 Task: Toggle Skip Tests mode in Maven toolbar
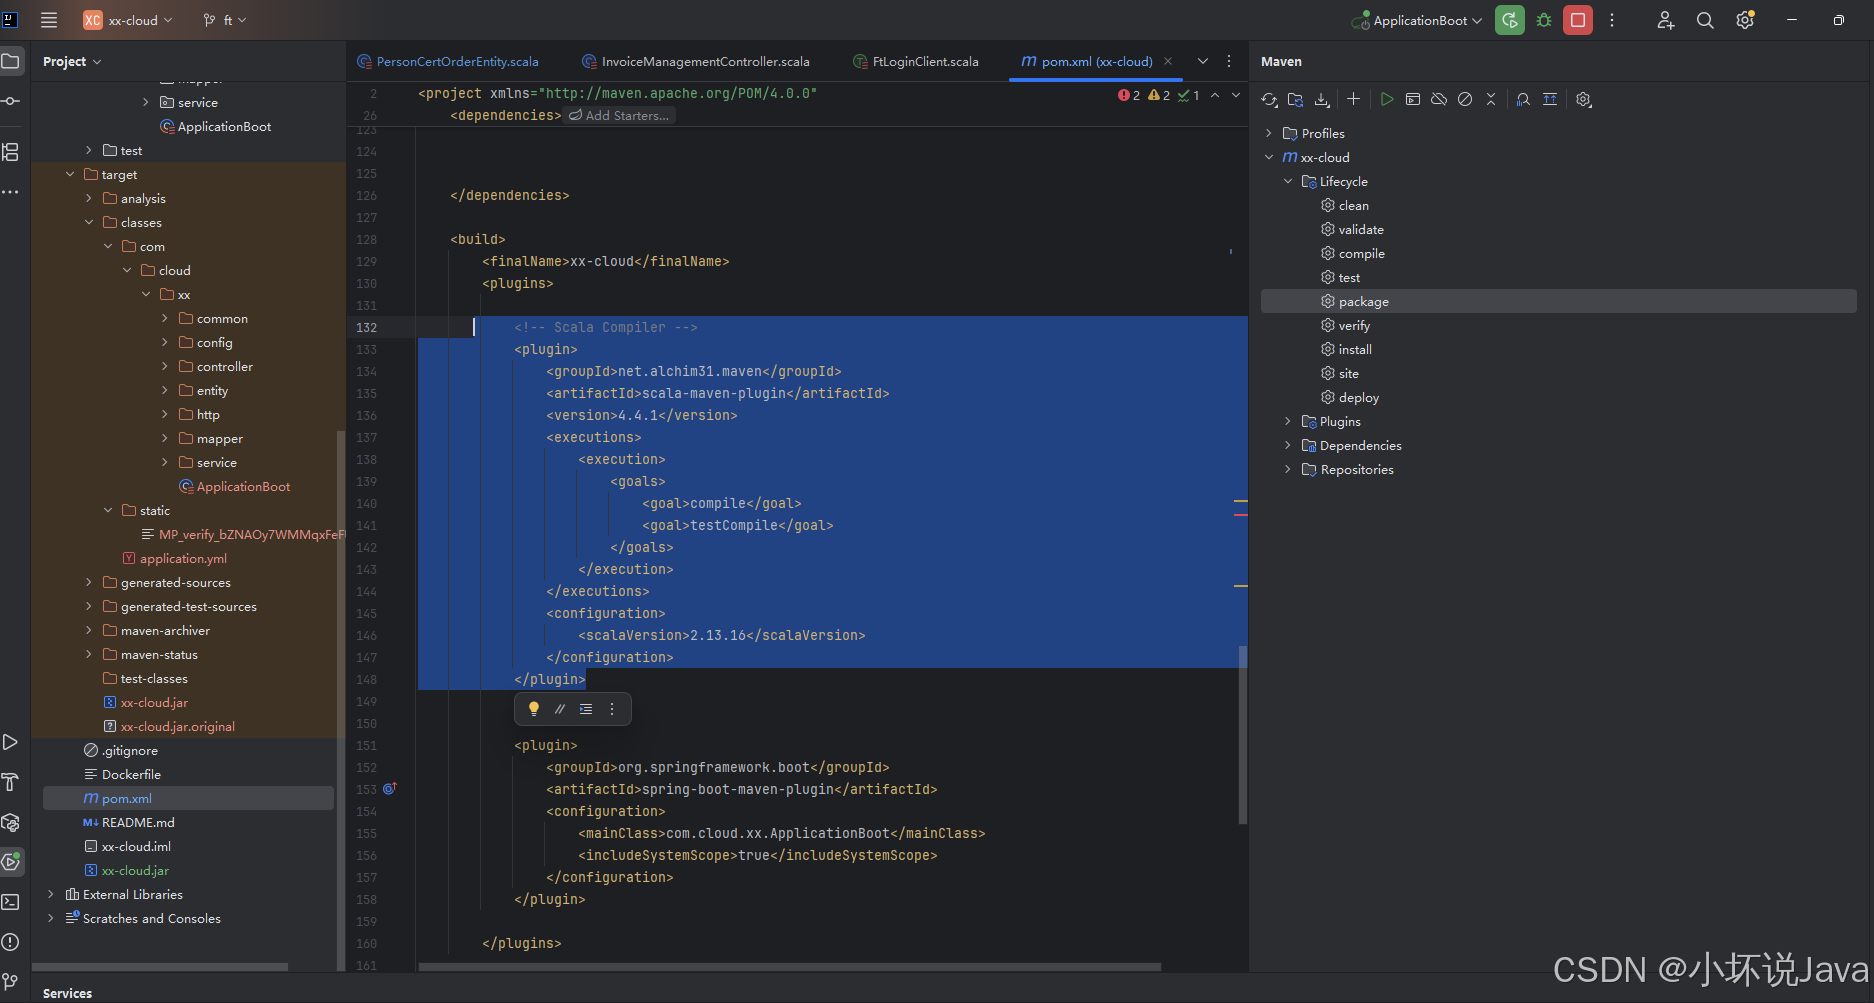point(1465,99)
